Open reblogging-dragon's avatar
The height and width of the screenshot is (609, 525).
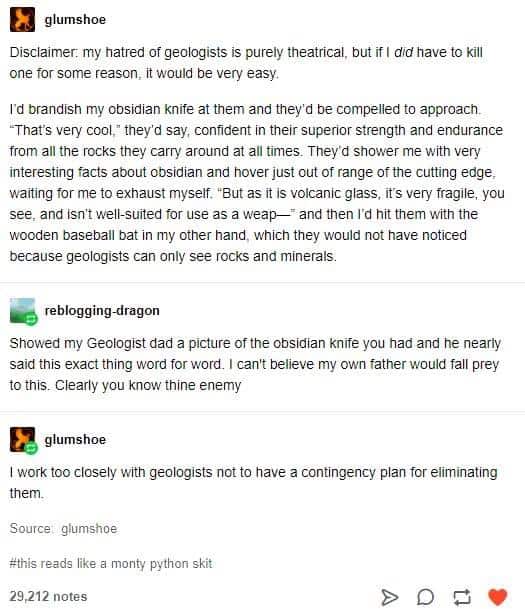pos(23,310)
